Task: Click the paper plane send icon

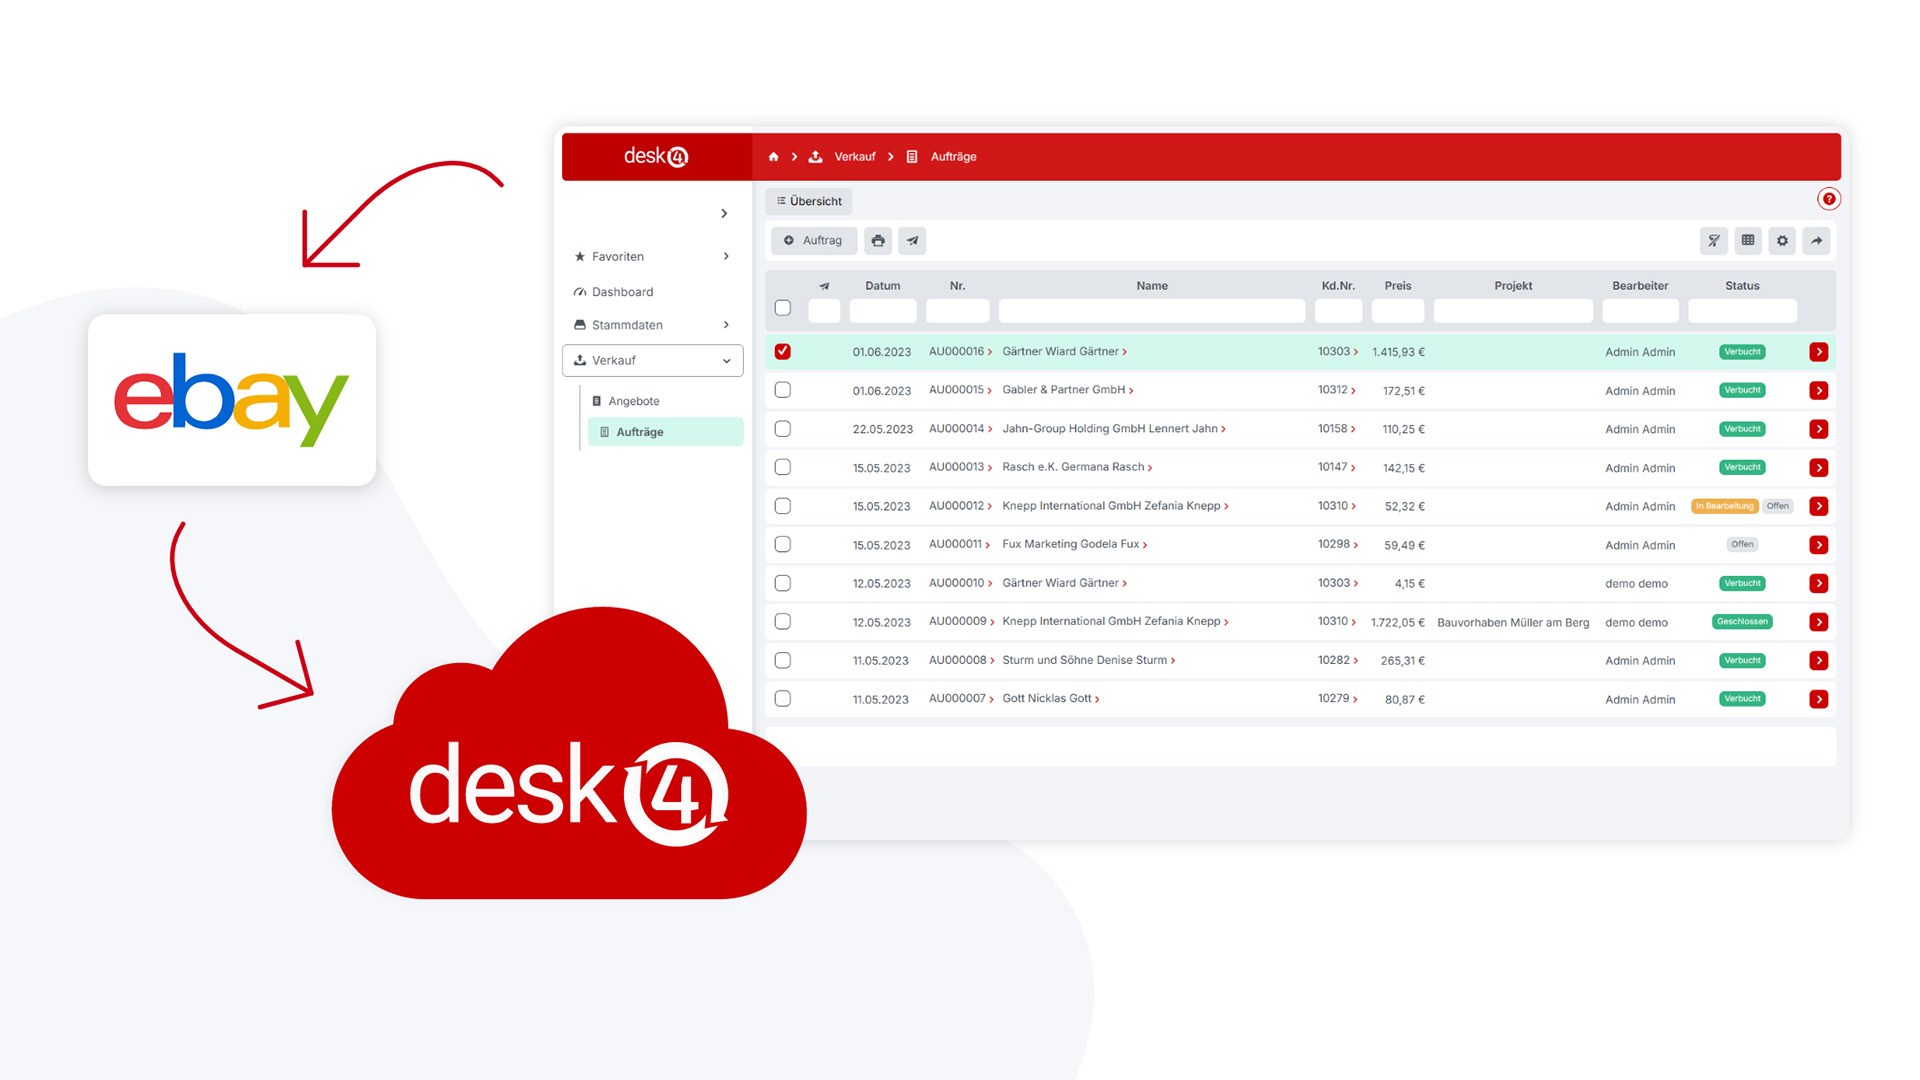Action: [x=912, y=241]
